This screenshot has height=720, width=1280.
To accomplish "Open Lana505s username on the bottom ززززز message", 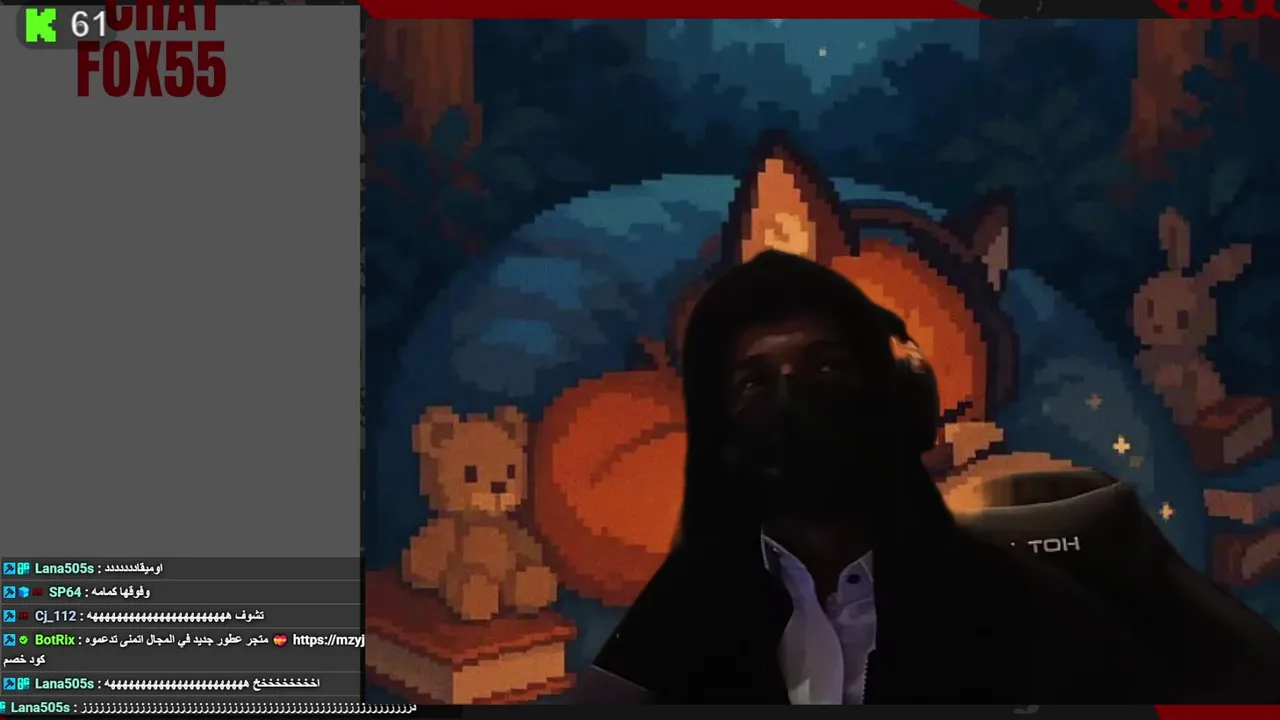I will (40, 708).
